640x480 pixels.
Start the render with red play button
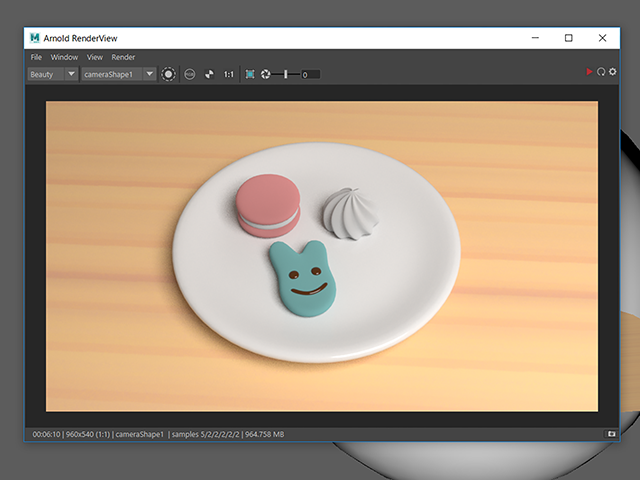tap(589, 72)
